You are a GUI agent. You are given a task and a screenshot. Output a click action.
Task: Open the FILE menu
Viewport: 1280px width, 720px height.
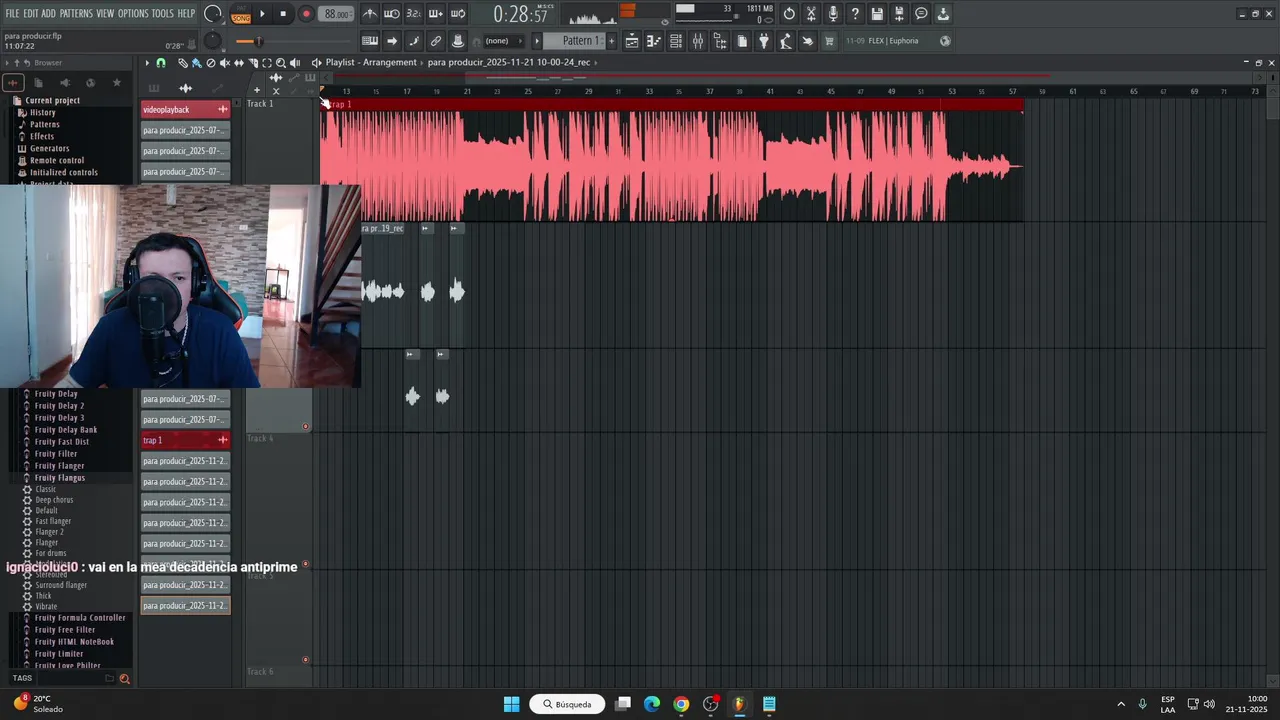[12, 14]
